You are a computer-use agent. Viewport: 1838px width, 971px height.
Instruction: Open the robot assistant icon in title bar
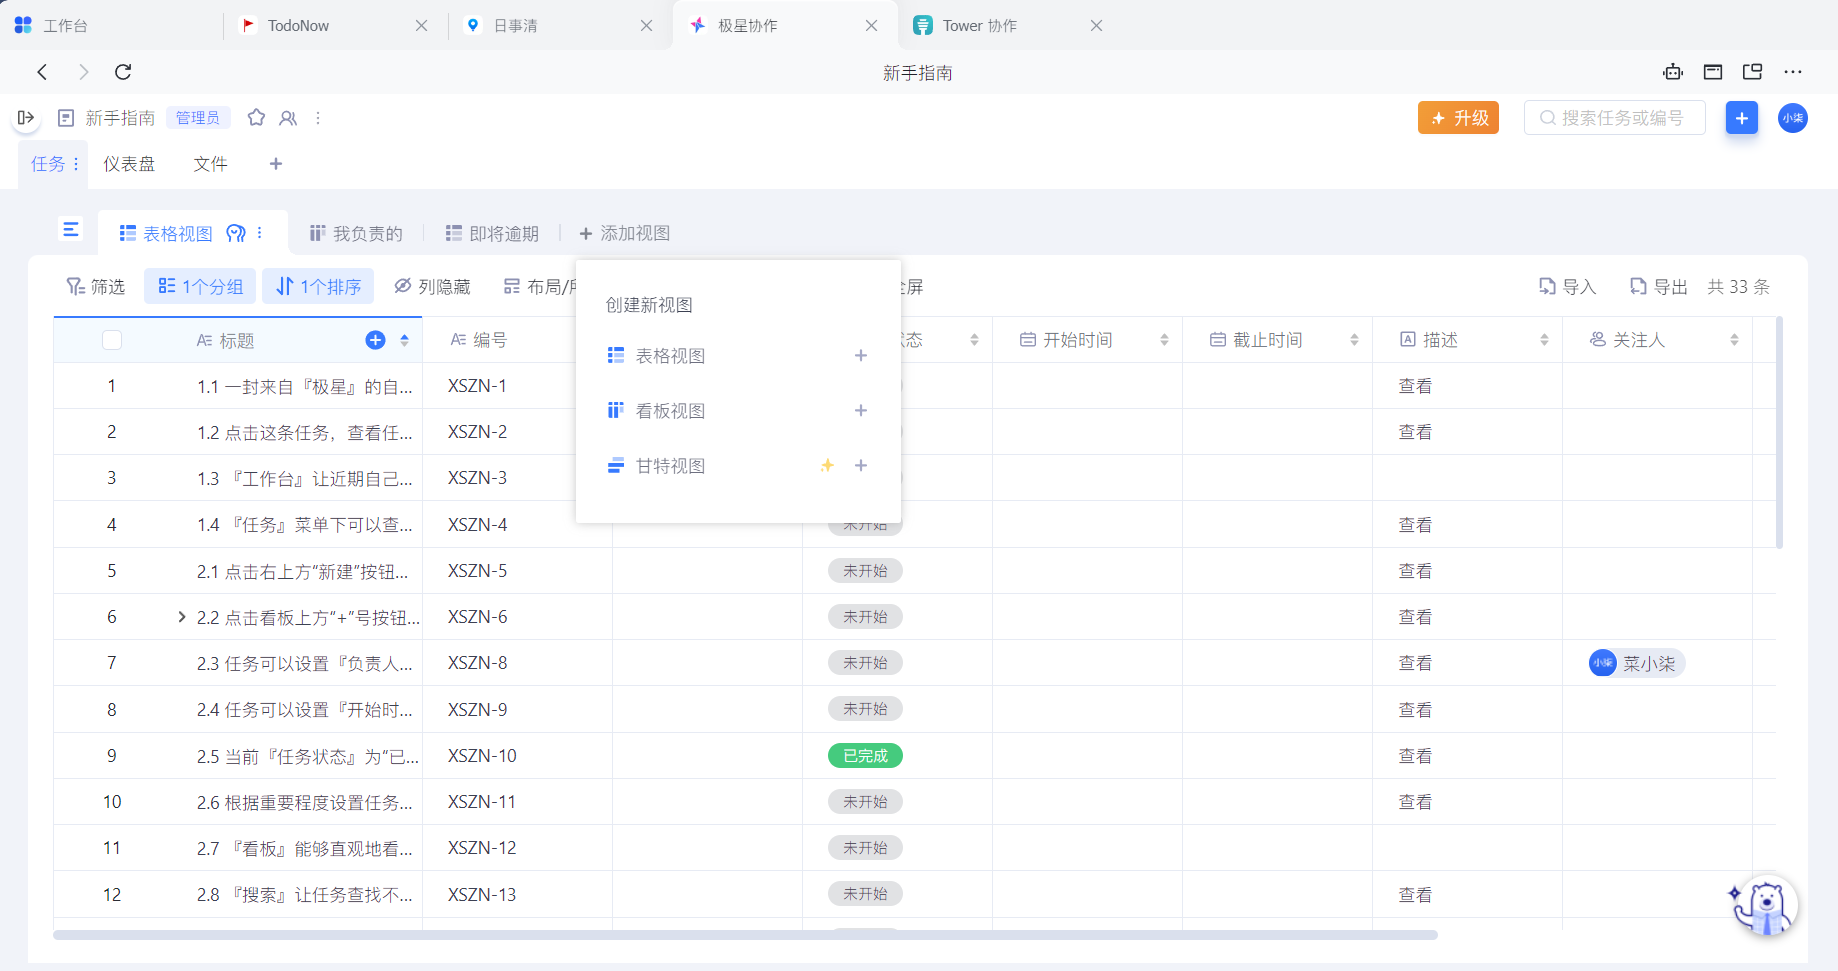point(1673,72)
